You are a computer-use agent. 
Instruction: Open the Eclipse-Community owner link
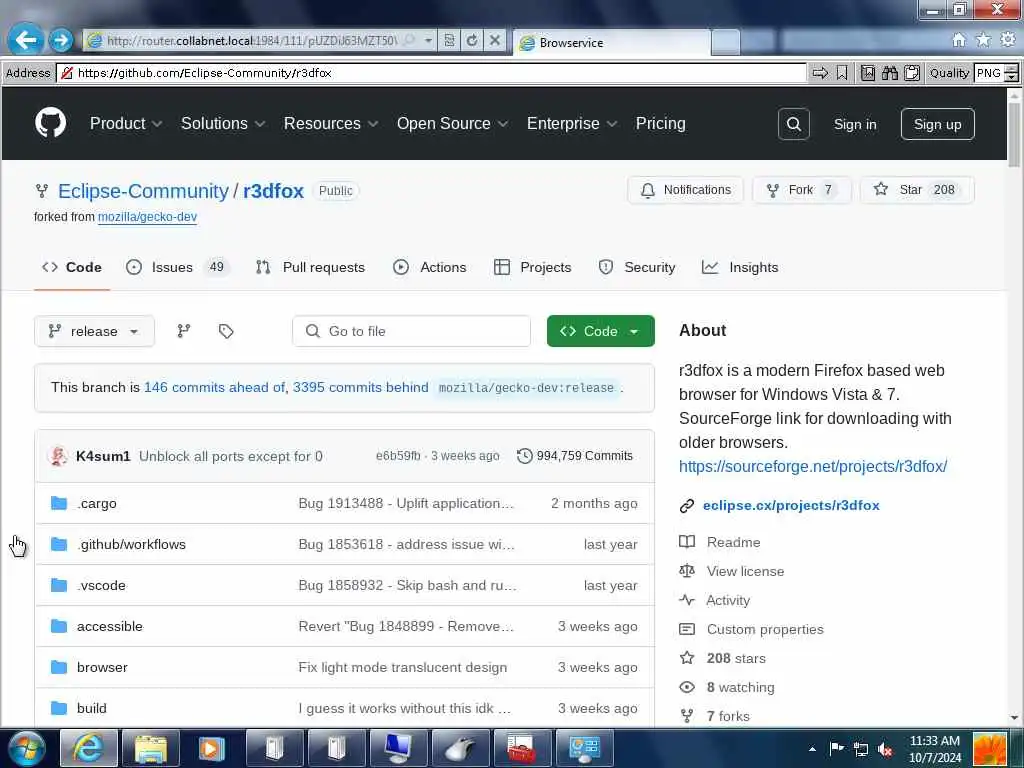[143, 191]
